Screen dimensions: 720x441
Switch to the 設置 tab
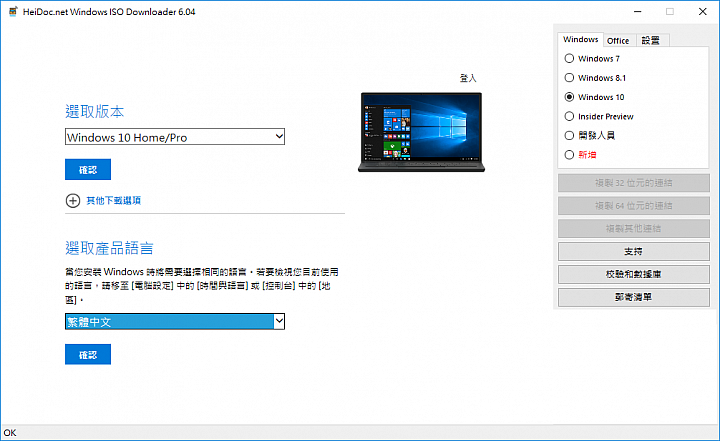[x=651, y=40]
